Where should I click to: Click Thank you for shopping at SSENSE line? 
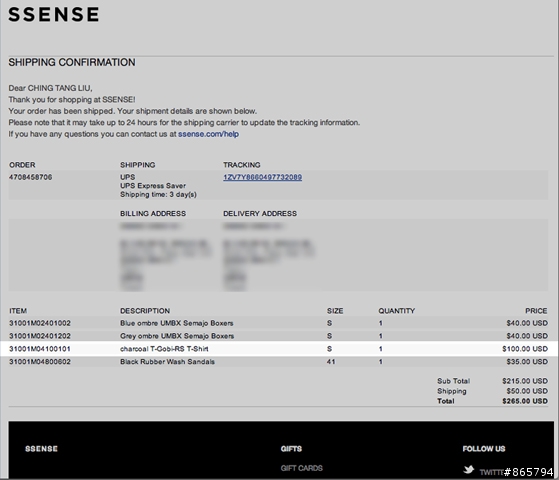pos(72,99)
